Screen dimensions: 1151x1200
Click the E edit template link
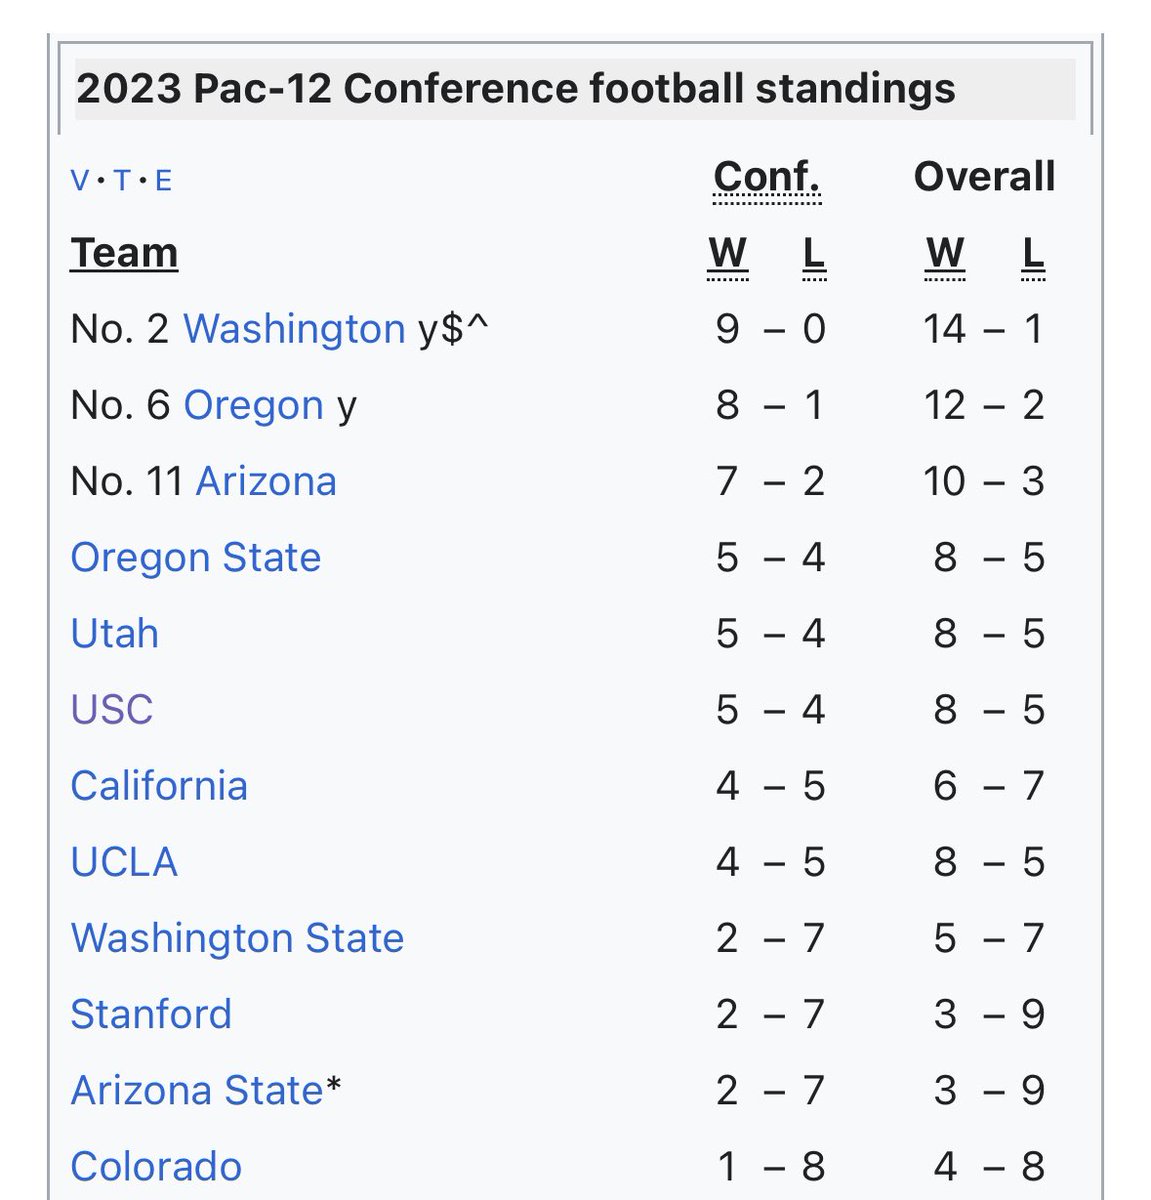pyautogui.click(x=164, y=181)
